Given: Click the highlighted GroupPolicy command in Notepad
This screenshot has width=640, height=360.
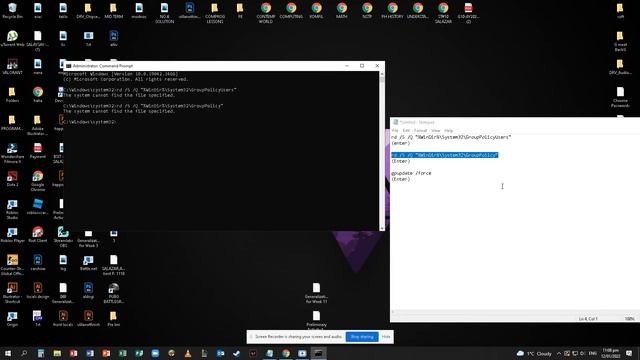Looking at the screenshot, I should pyautogui.click(x=444, y=155).
